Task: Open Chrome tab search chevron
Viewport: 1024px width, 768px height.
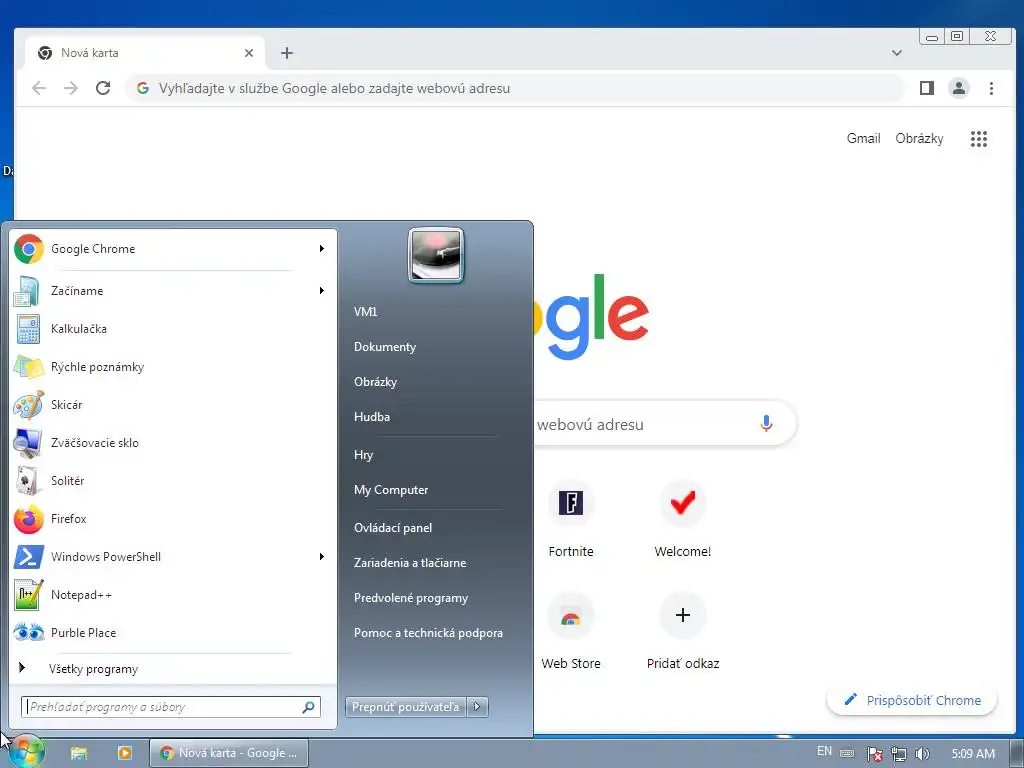Action: pyautogui.click(x=897, y=53)
